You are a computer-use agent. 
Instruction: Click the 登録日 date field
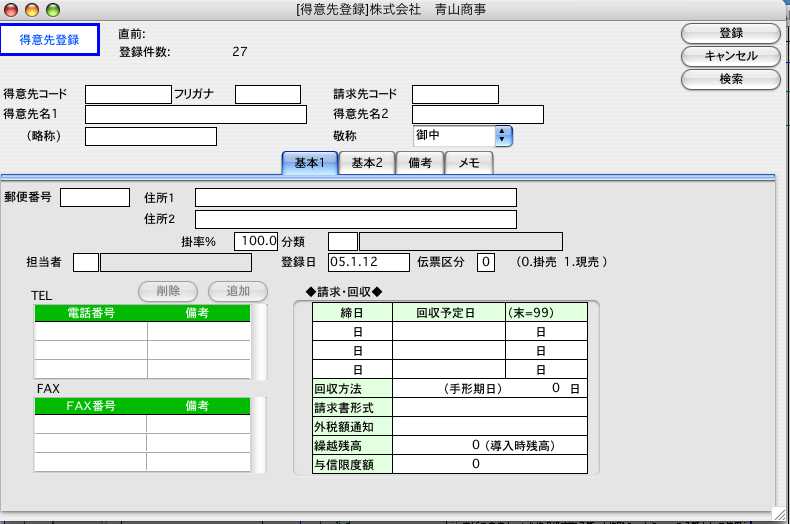pos(368,262)
